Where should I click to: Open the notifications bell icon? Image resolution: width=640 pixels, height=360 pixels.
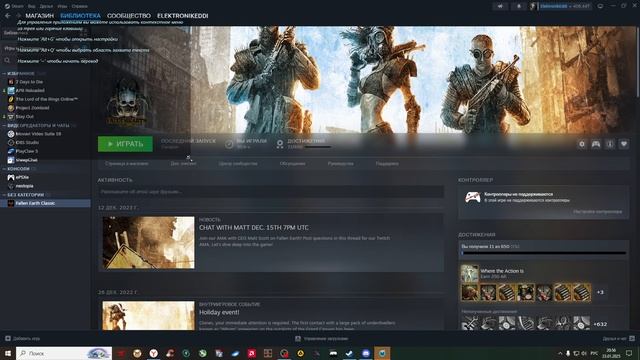click(x=519, y=6)
